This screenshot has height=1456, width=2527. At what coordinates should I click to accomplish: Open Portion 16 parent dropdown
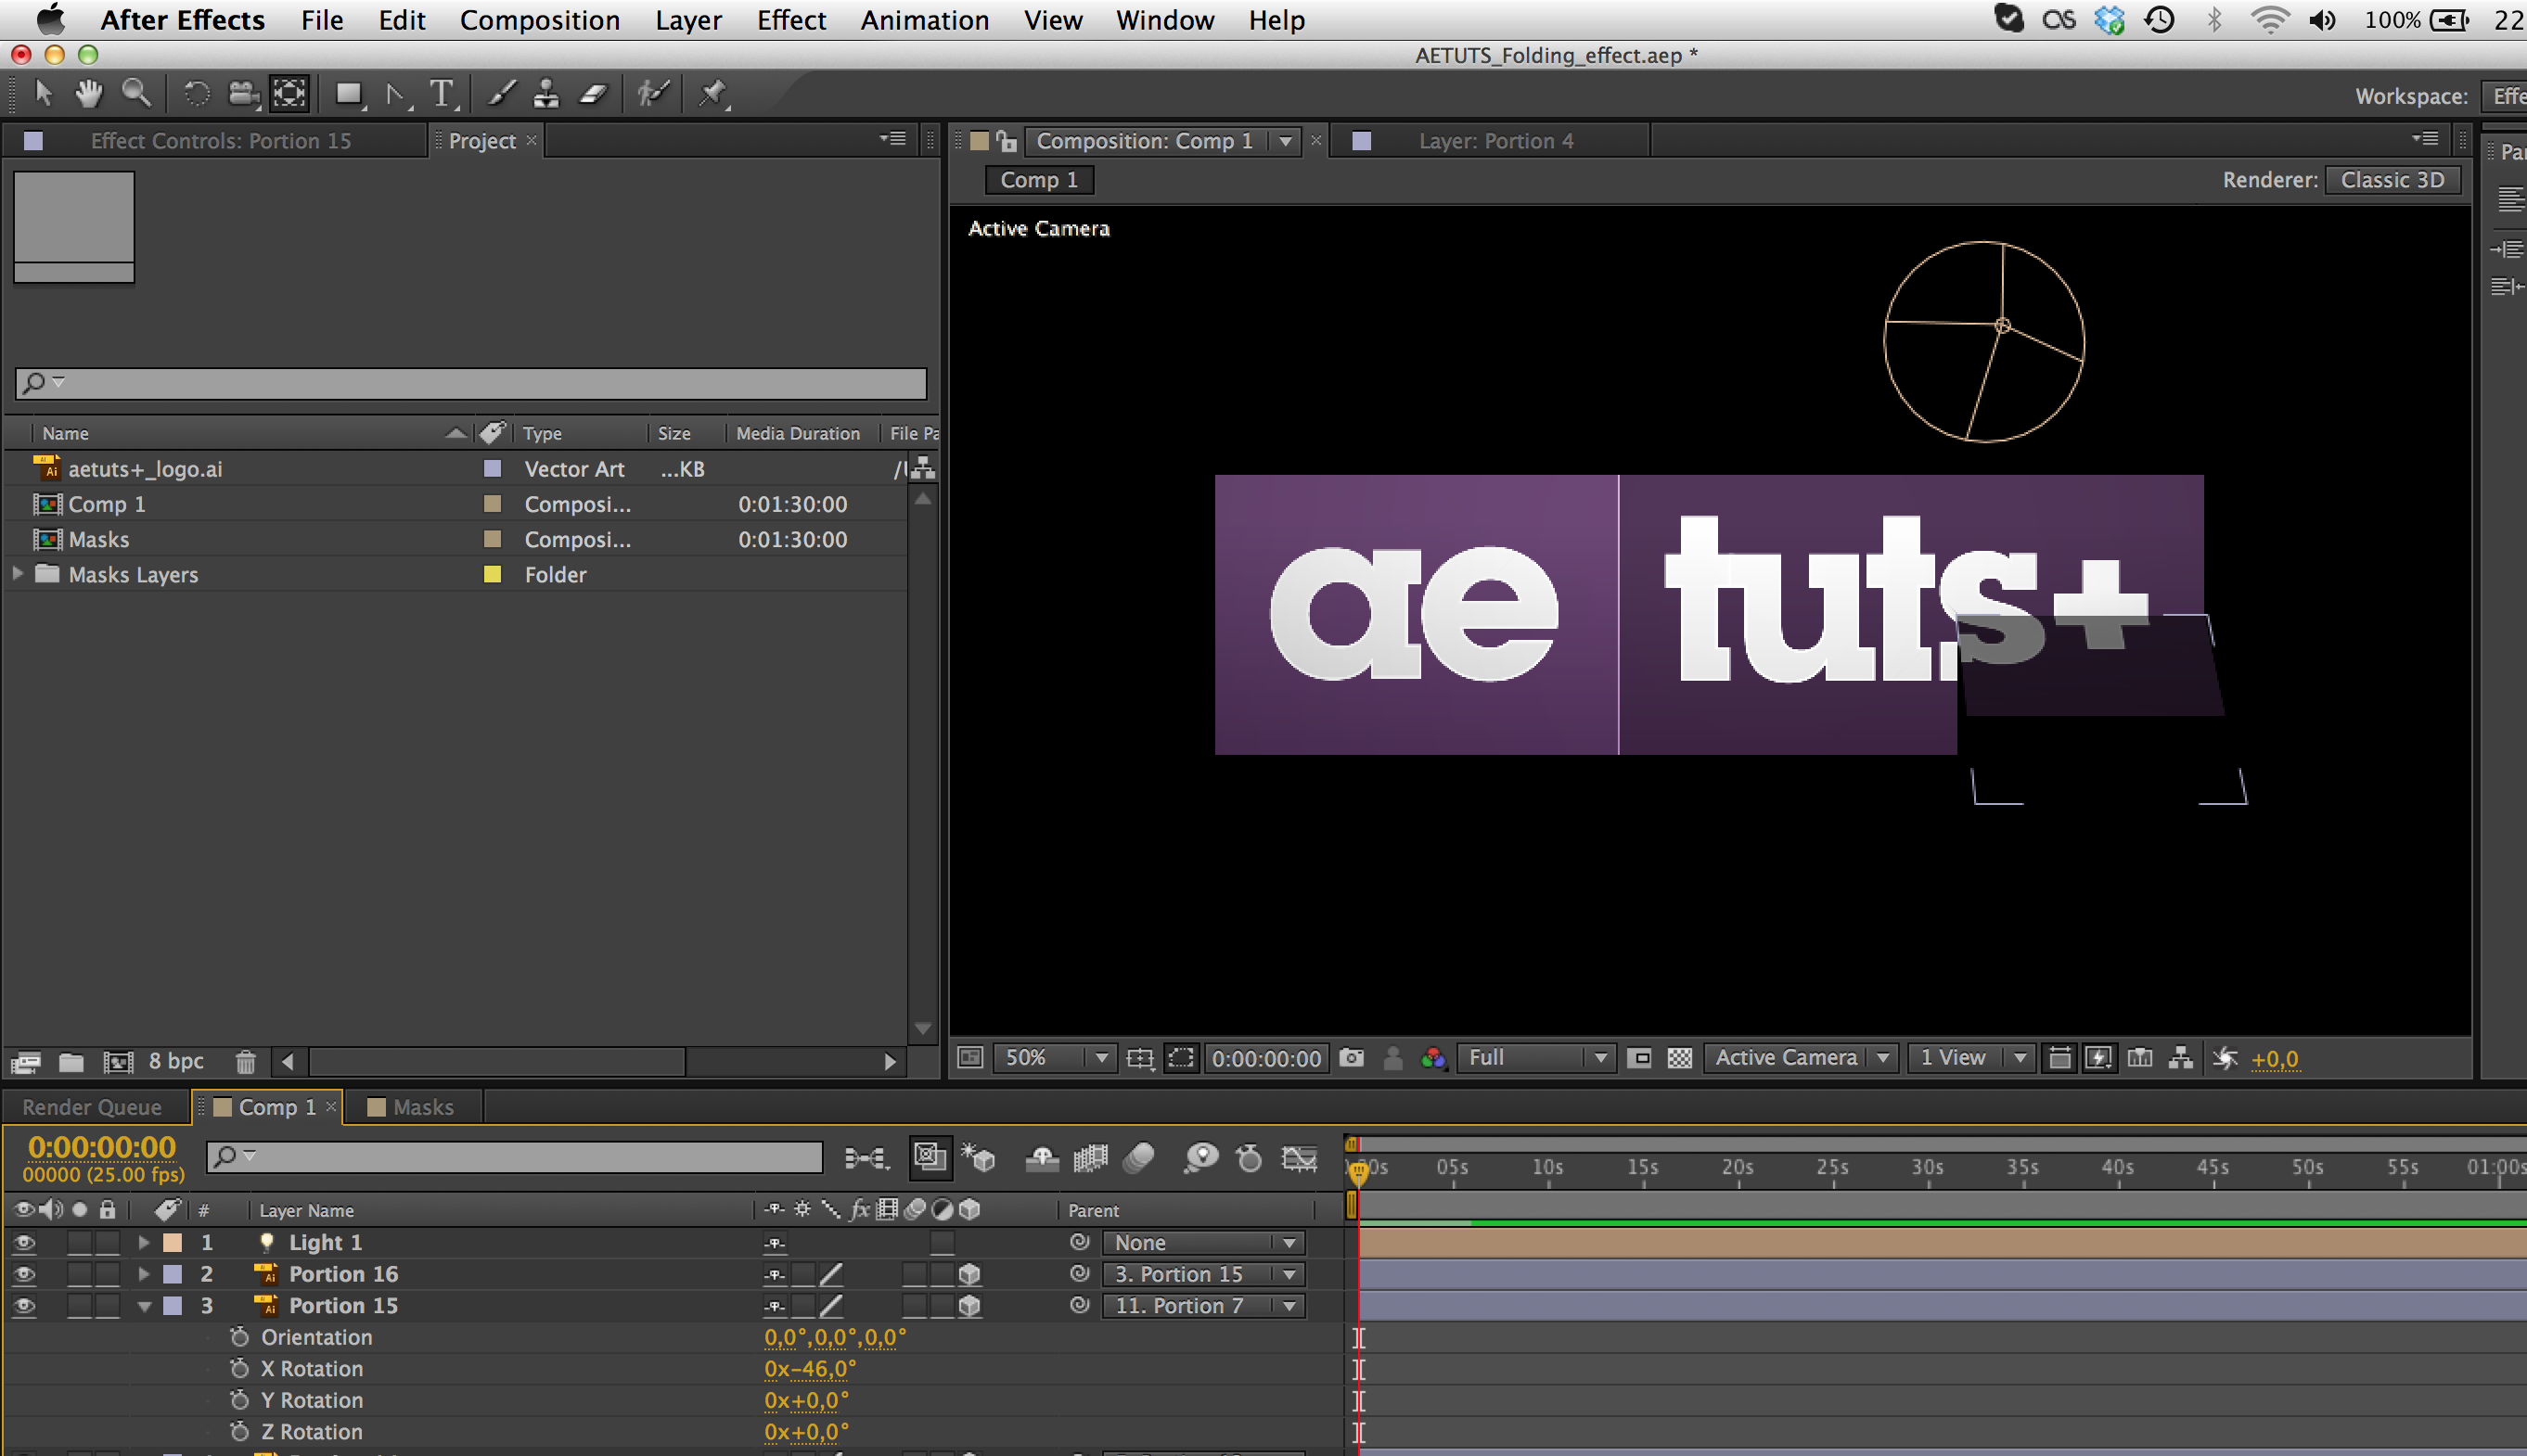pyautogui.click(x=1203, y=1274)
